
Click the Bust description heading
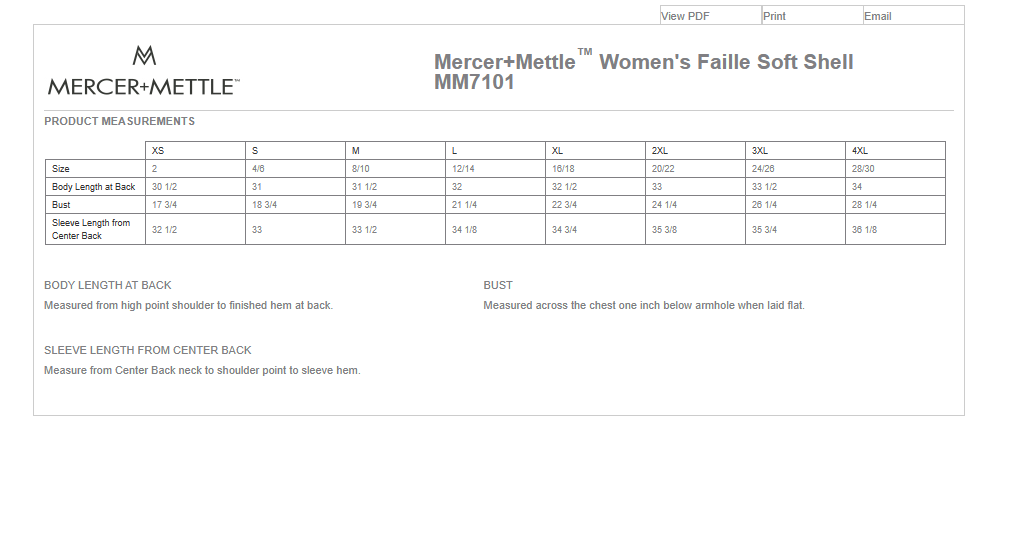(498, 285)
